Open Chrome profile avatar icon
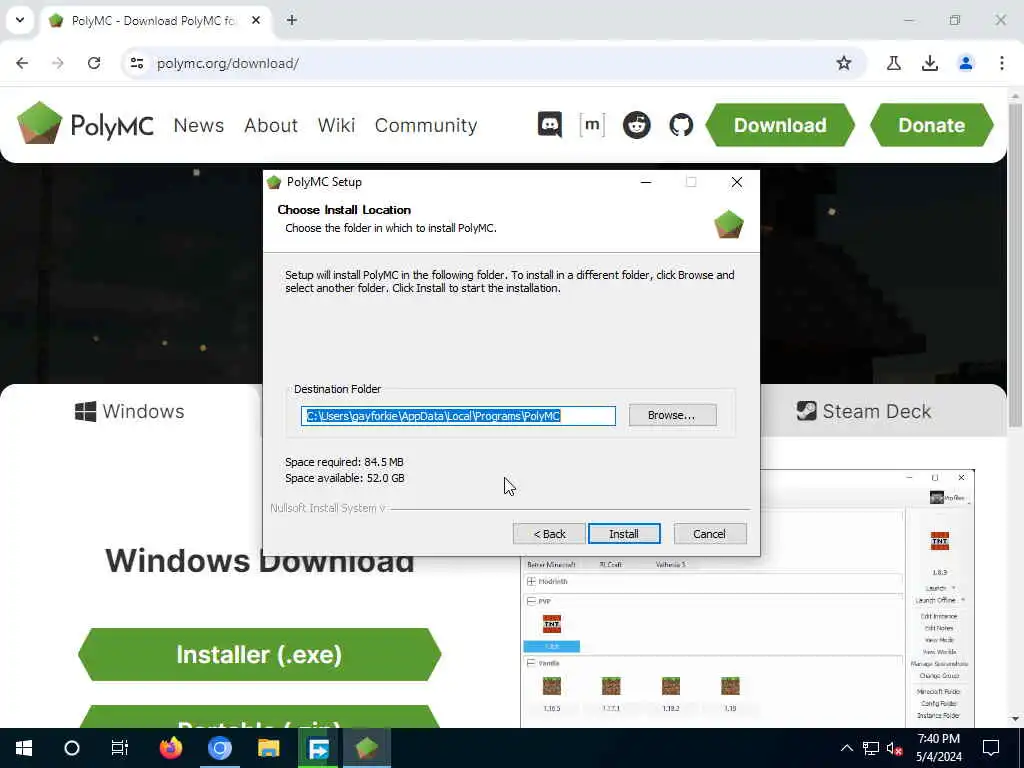1024x768 pixels. click(965, 63)
